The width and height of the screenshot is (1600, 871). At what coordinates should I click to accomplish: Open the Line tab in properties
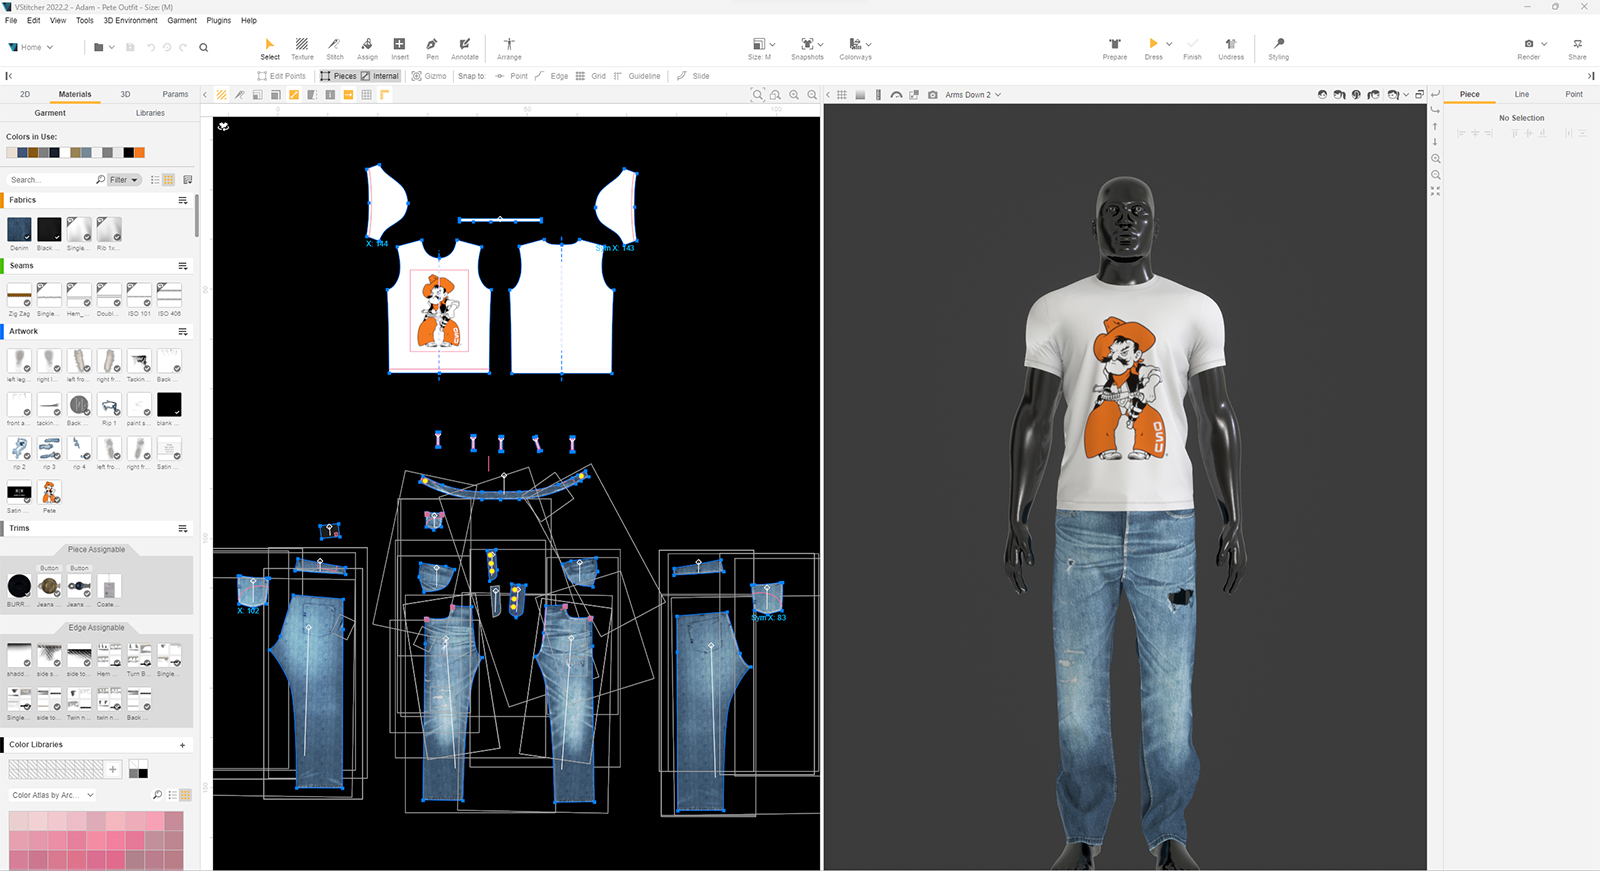point(1521,94)
